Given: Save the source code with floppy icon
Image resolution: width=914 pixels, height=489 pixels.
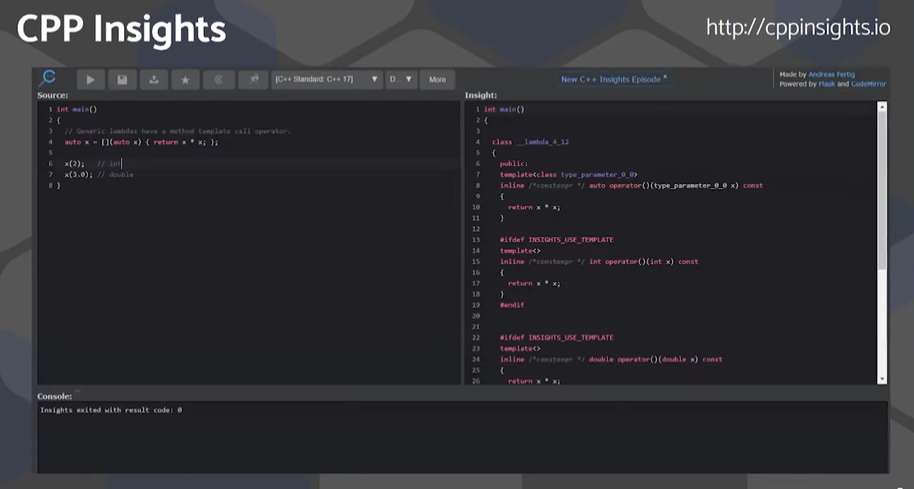Looking at the screenshot, I should [122, 79].
